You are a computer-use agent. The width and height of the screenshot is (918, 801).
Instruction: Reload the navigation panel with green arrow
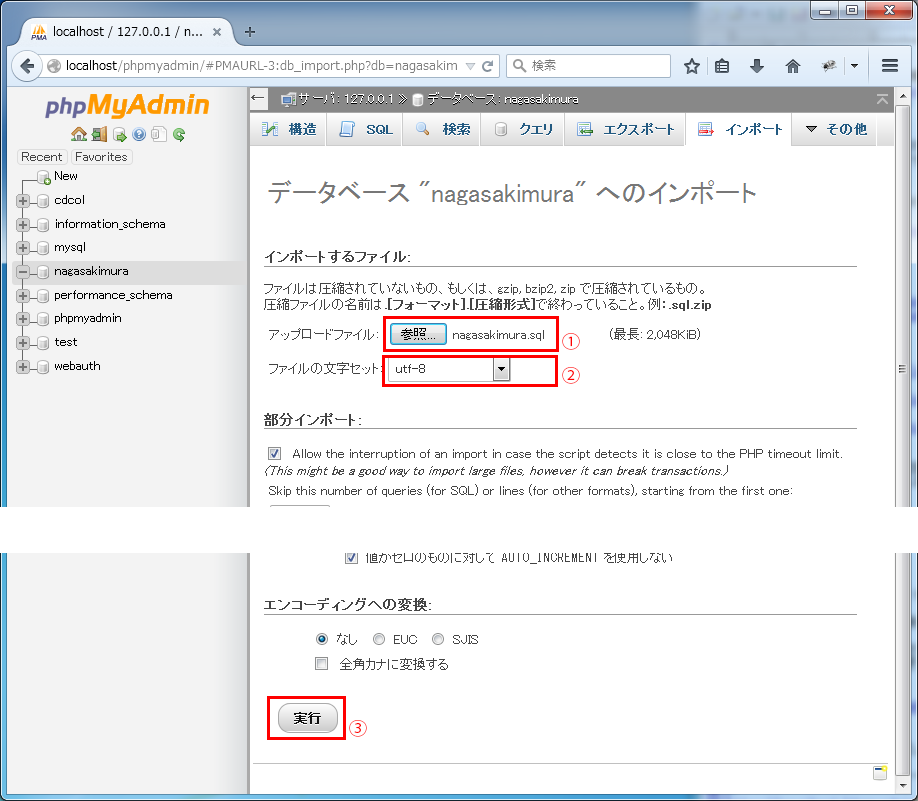pos(179,134)
